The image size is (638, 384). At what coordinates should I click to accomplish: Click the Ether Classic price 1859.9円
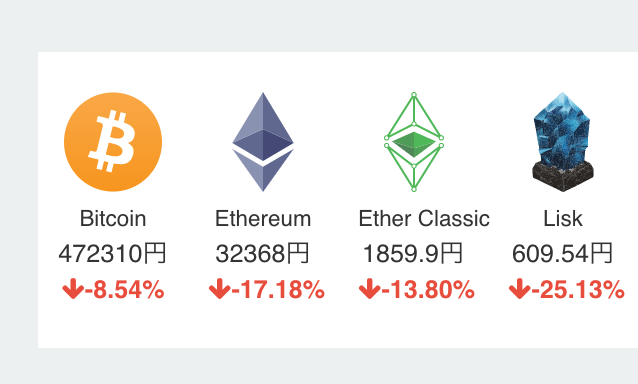click(x=413, y=253)
